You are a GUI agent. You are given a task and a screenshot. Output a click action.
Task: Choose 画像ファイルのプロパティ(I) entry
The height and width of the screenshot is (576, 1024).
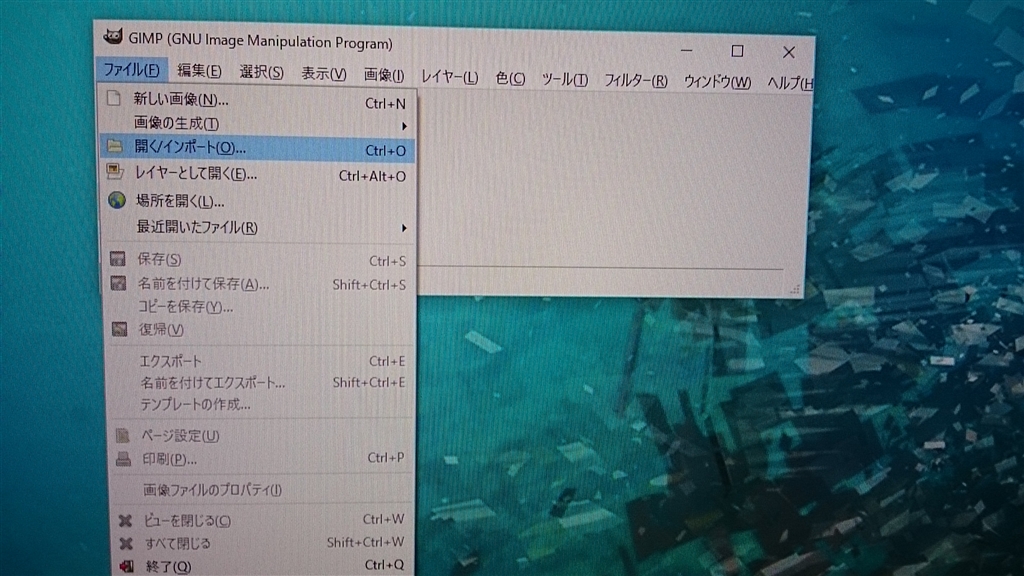[x=263, y=490]
